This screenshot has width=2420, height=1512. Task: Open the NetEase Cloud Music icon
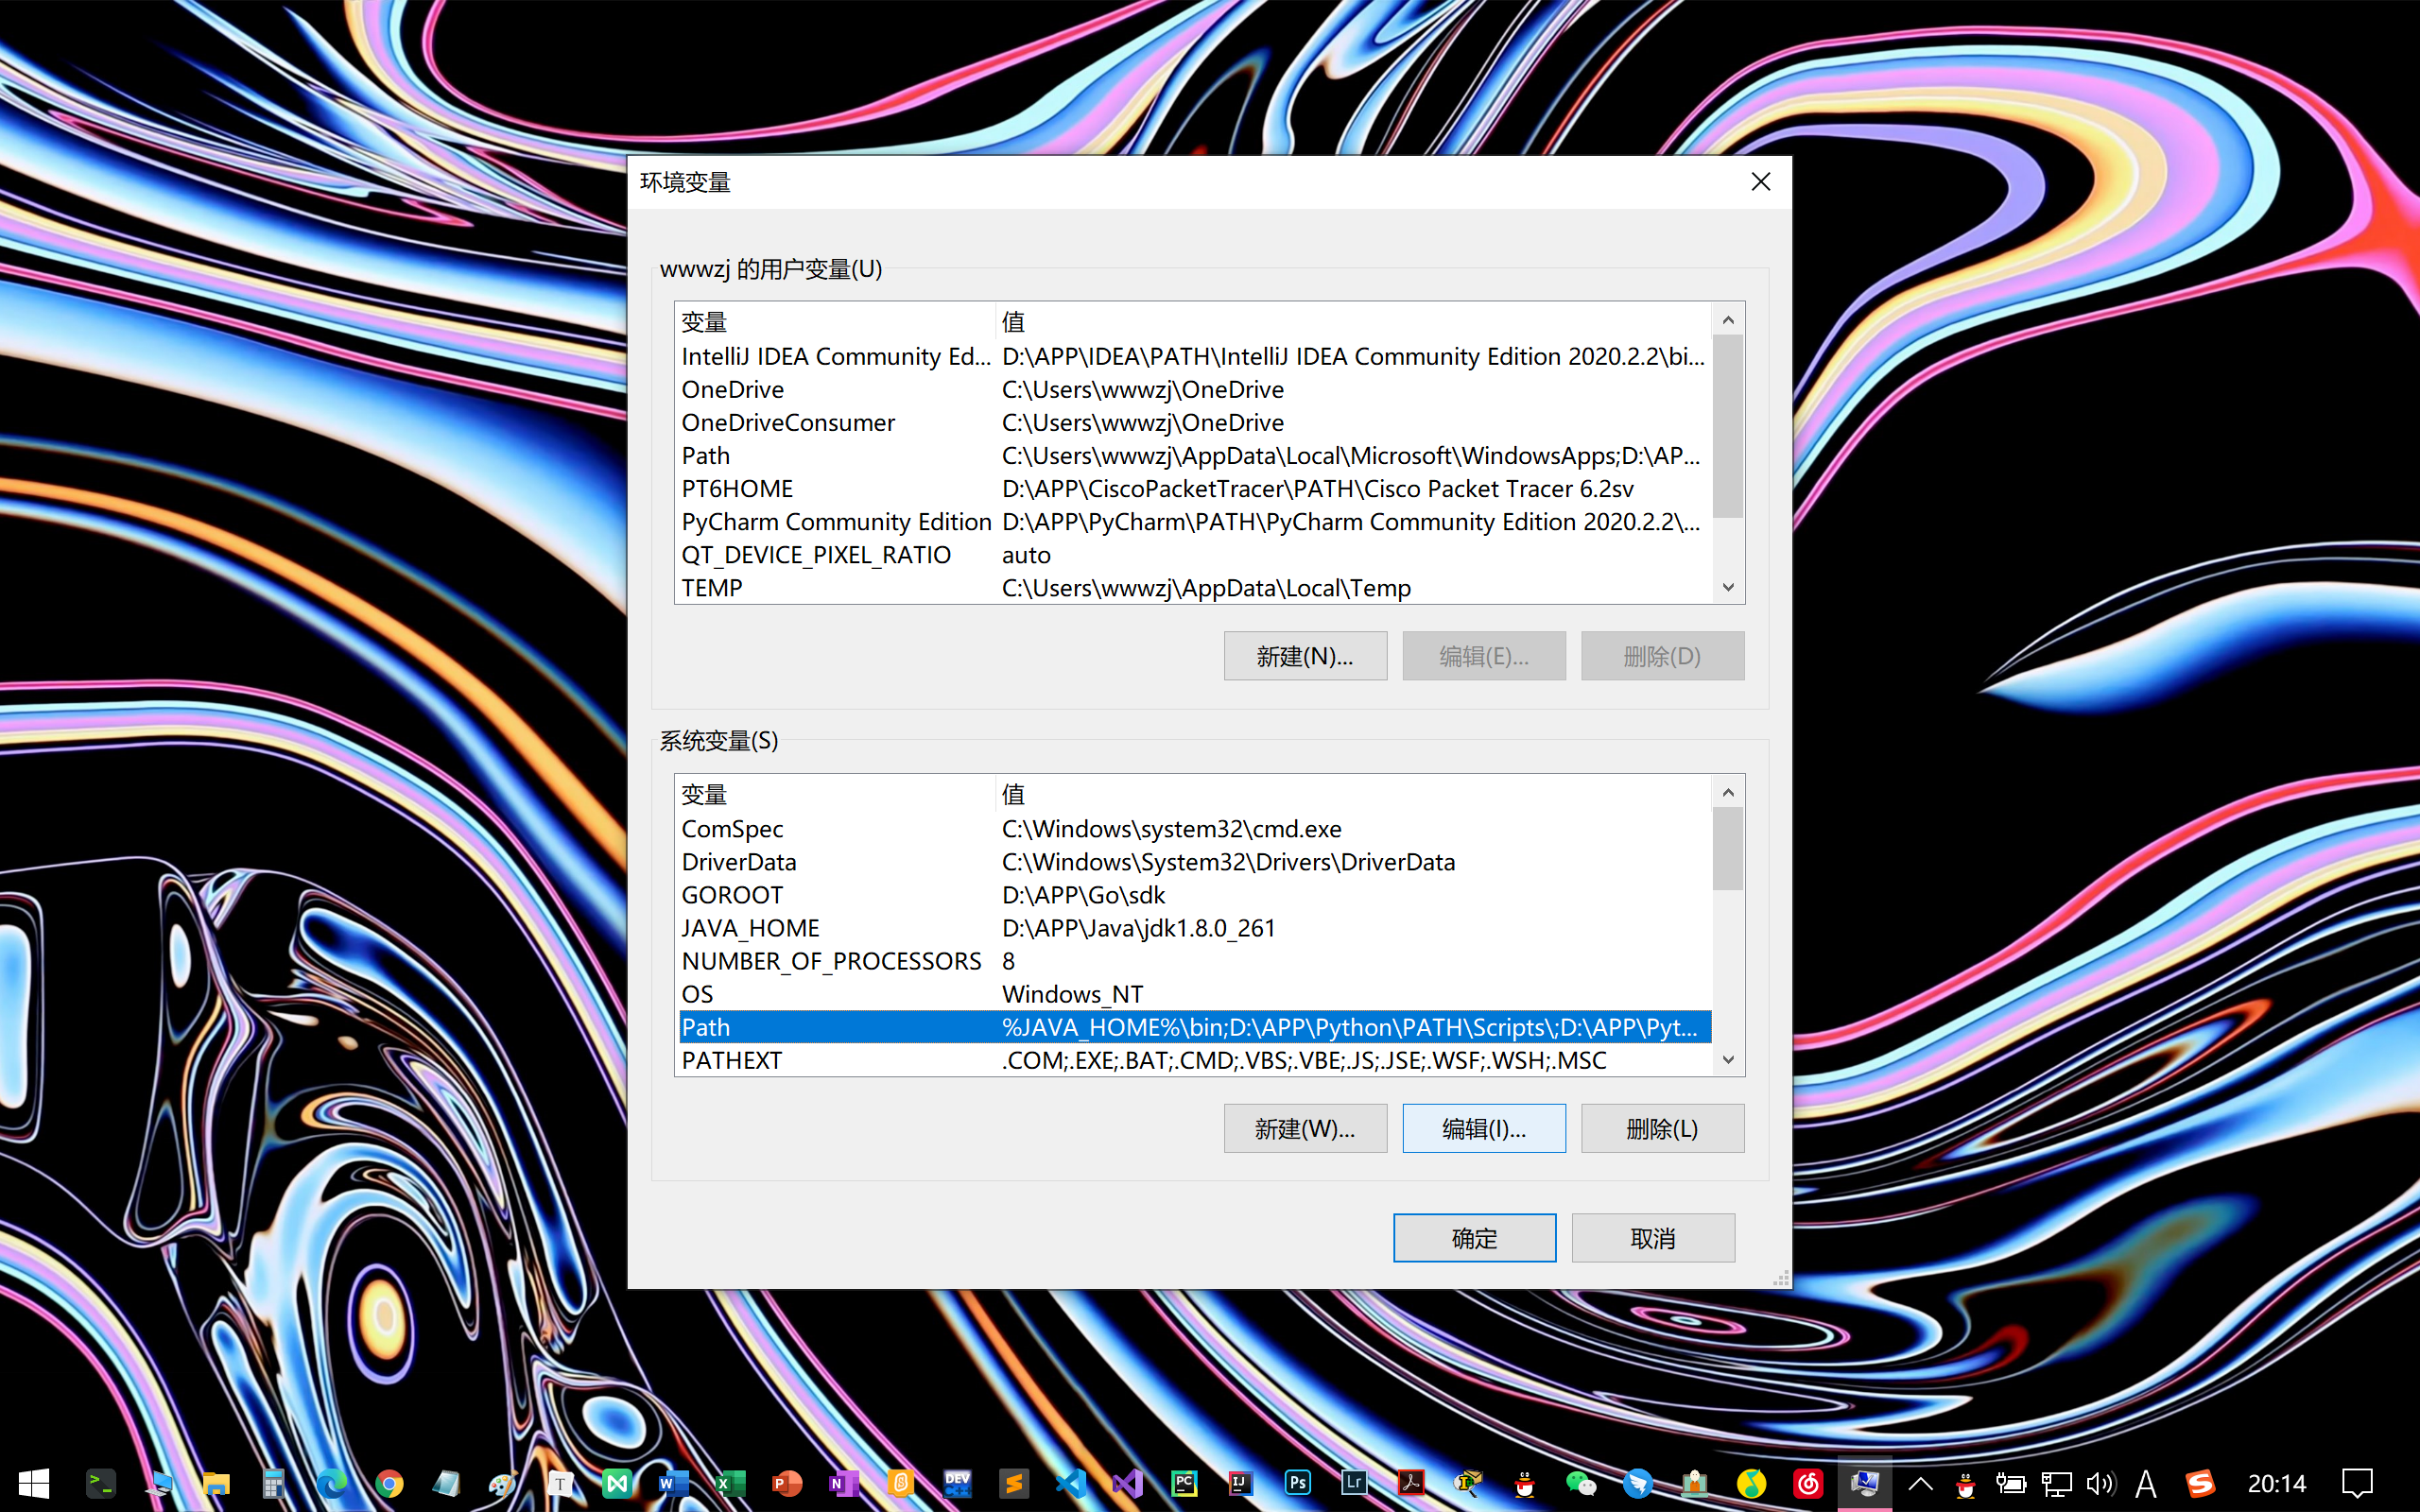point(1808,1483)
